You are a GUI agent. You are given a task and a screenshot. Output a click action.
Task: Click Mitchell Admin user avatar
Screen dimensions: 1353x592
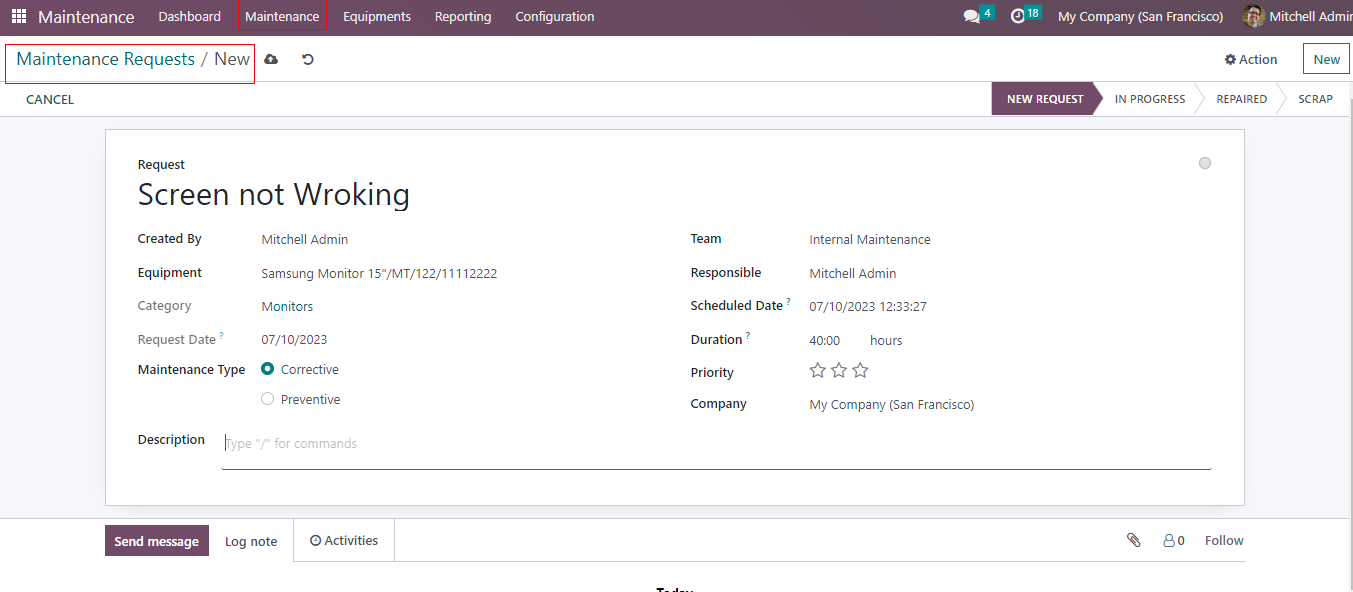tap(1253, 17)
